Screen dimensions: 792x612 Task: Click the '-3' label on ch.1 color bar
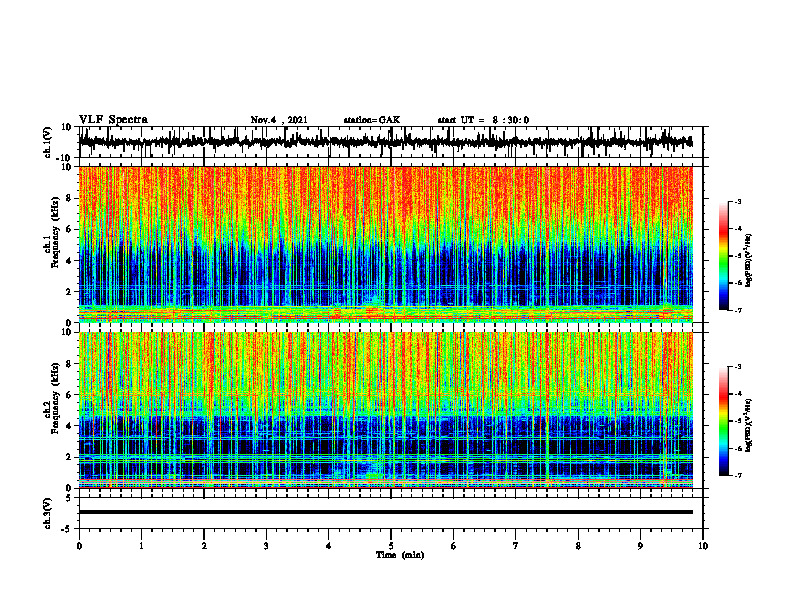tap(737, 202)
